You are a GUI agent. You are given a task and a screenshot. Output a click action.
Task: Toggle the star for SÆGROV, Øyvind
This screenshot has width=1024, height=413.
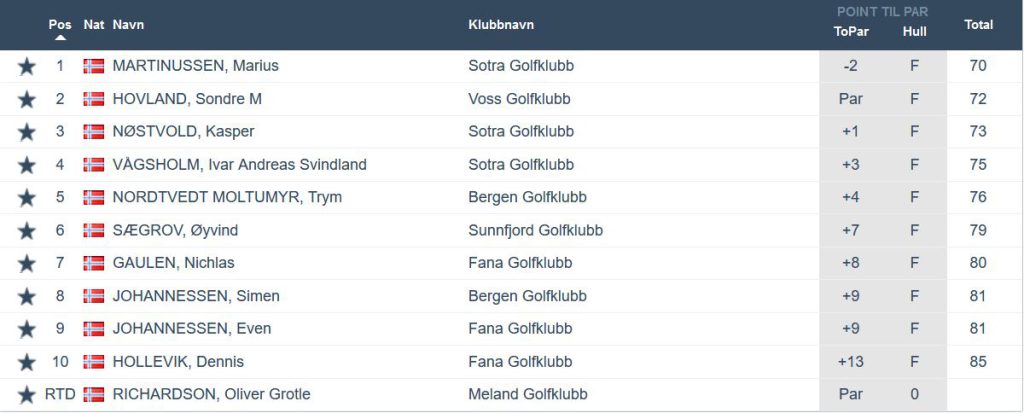point(27,231)
